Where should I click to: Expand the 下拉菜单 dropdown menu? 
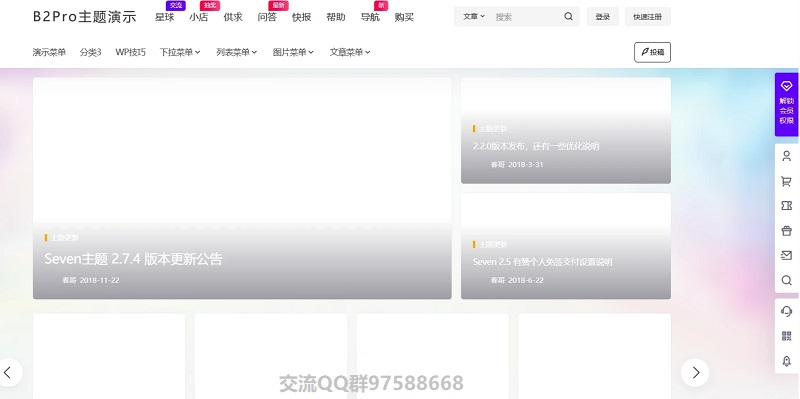(x=180, y=52)
